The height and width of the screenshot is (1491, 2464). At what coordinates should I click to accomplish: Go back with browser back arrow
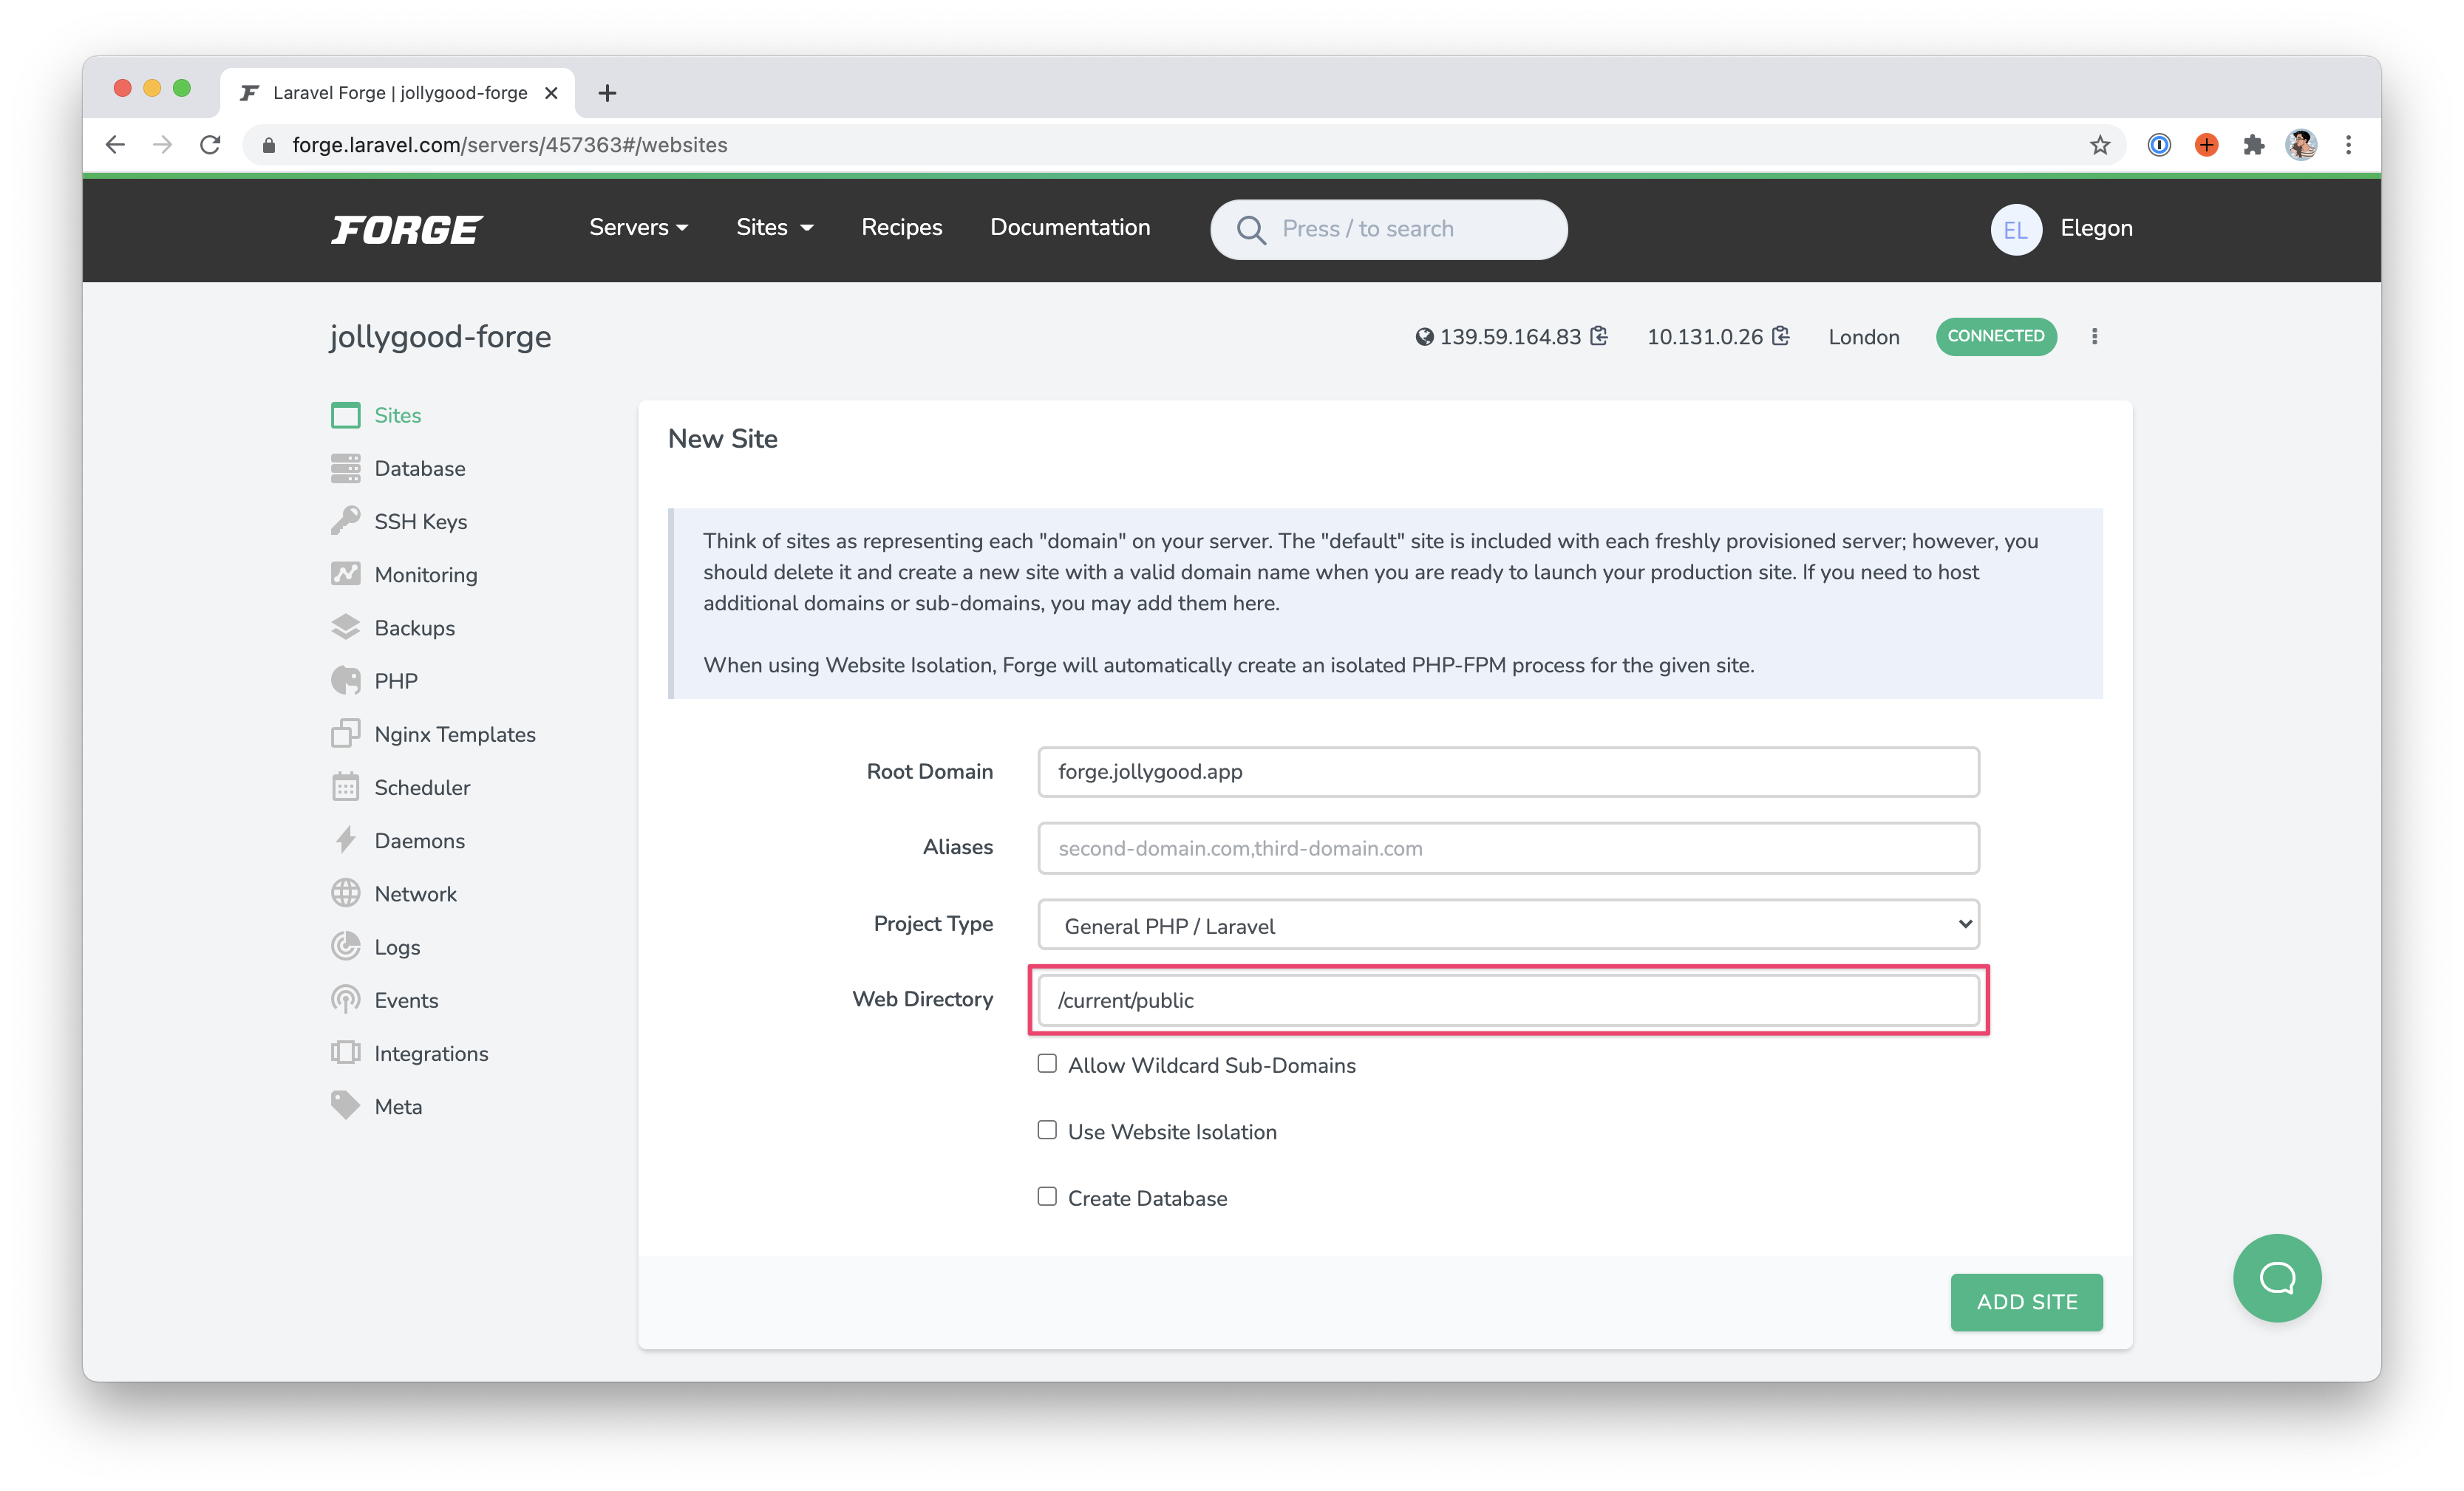[116, 145]
